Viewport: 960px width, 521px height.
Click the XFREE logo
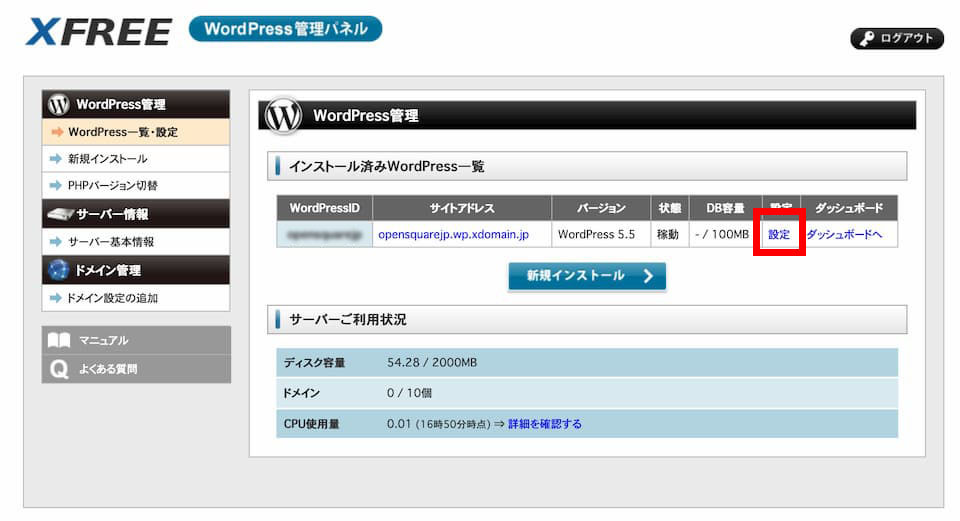pyautogui.click(x=98, y=32)
